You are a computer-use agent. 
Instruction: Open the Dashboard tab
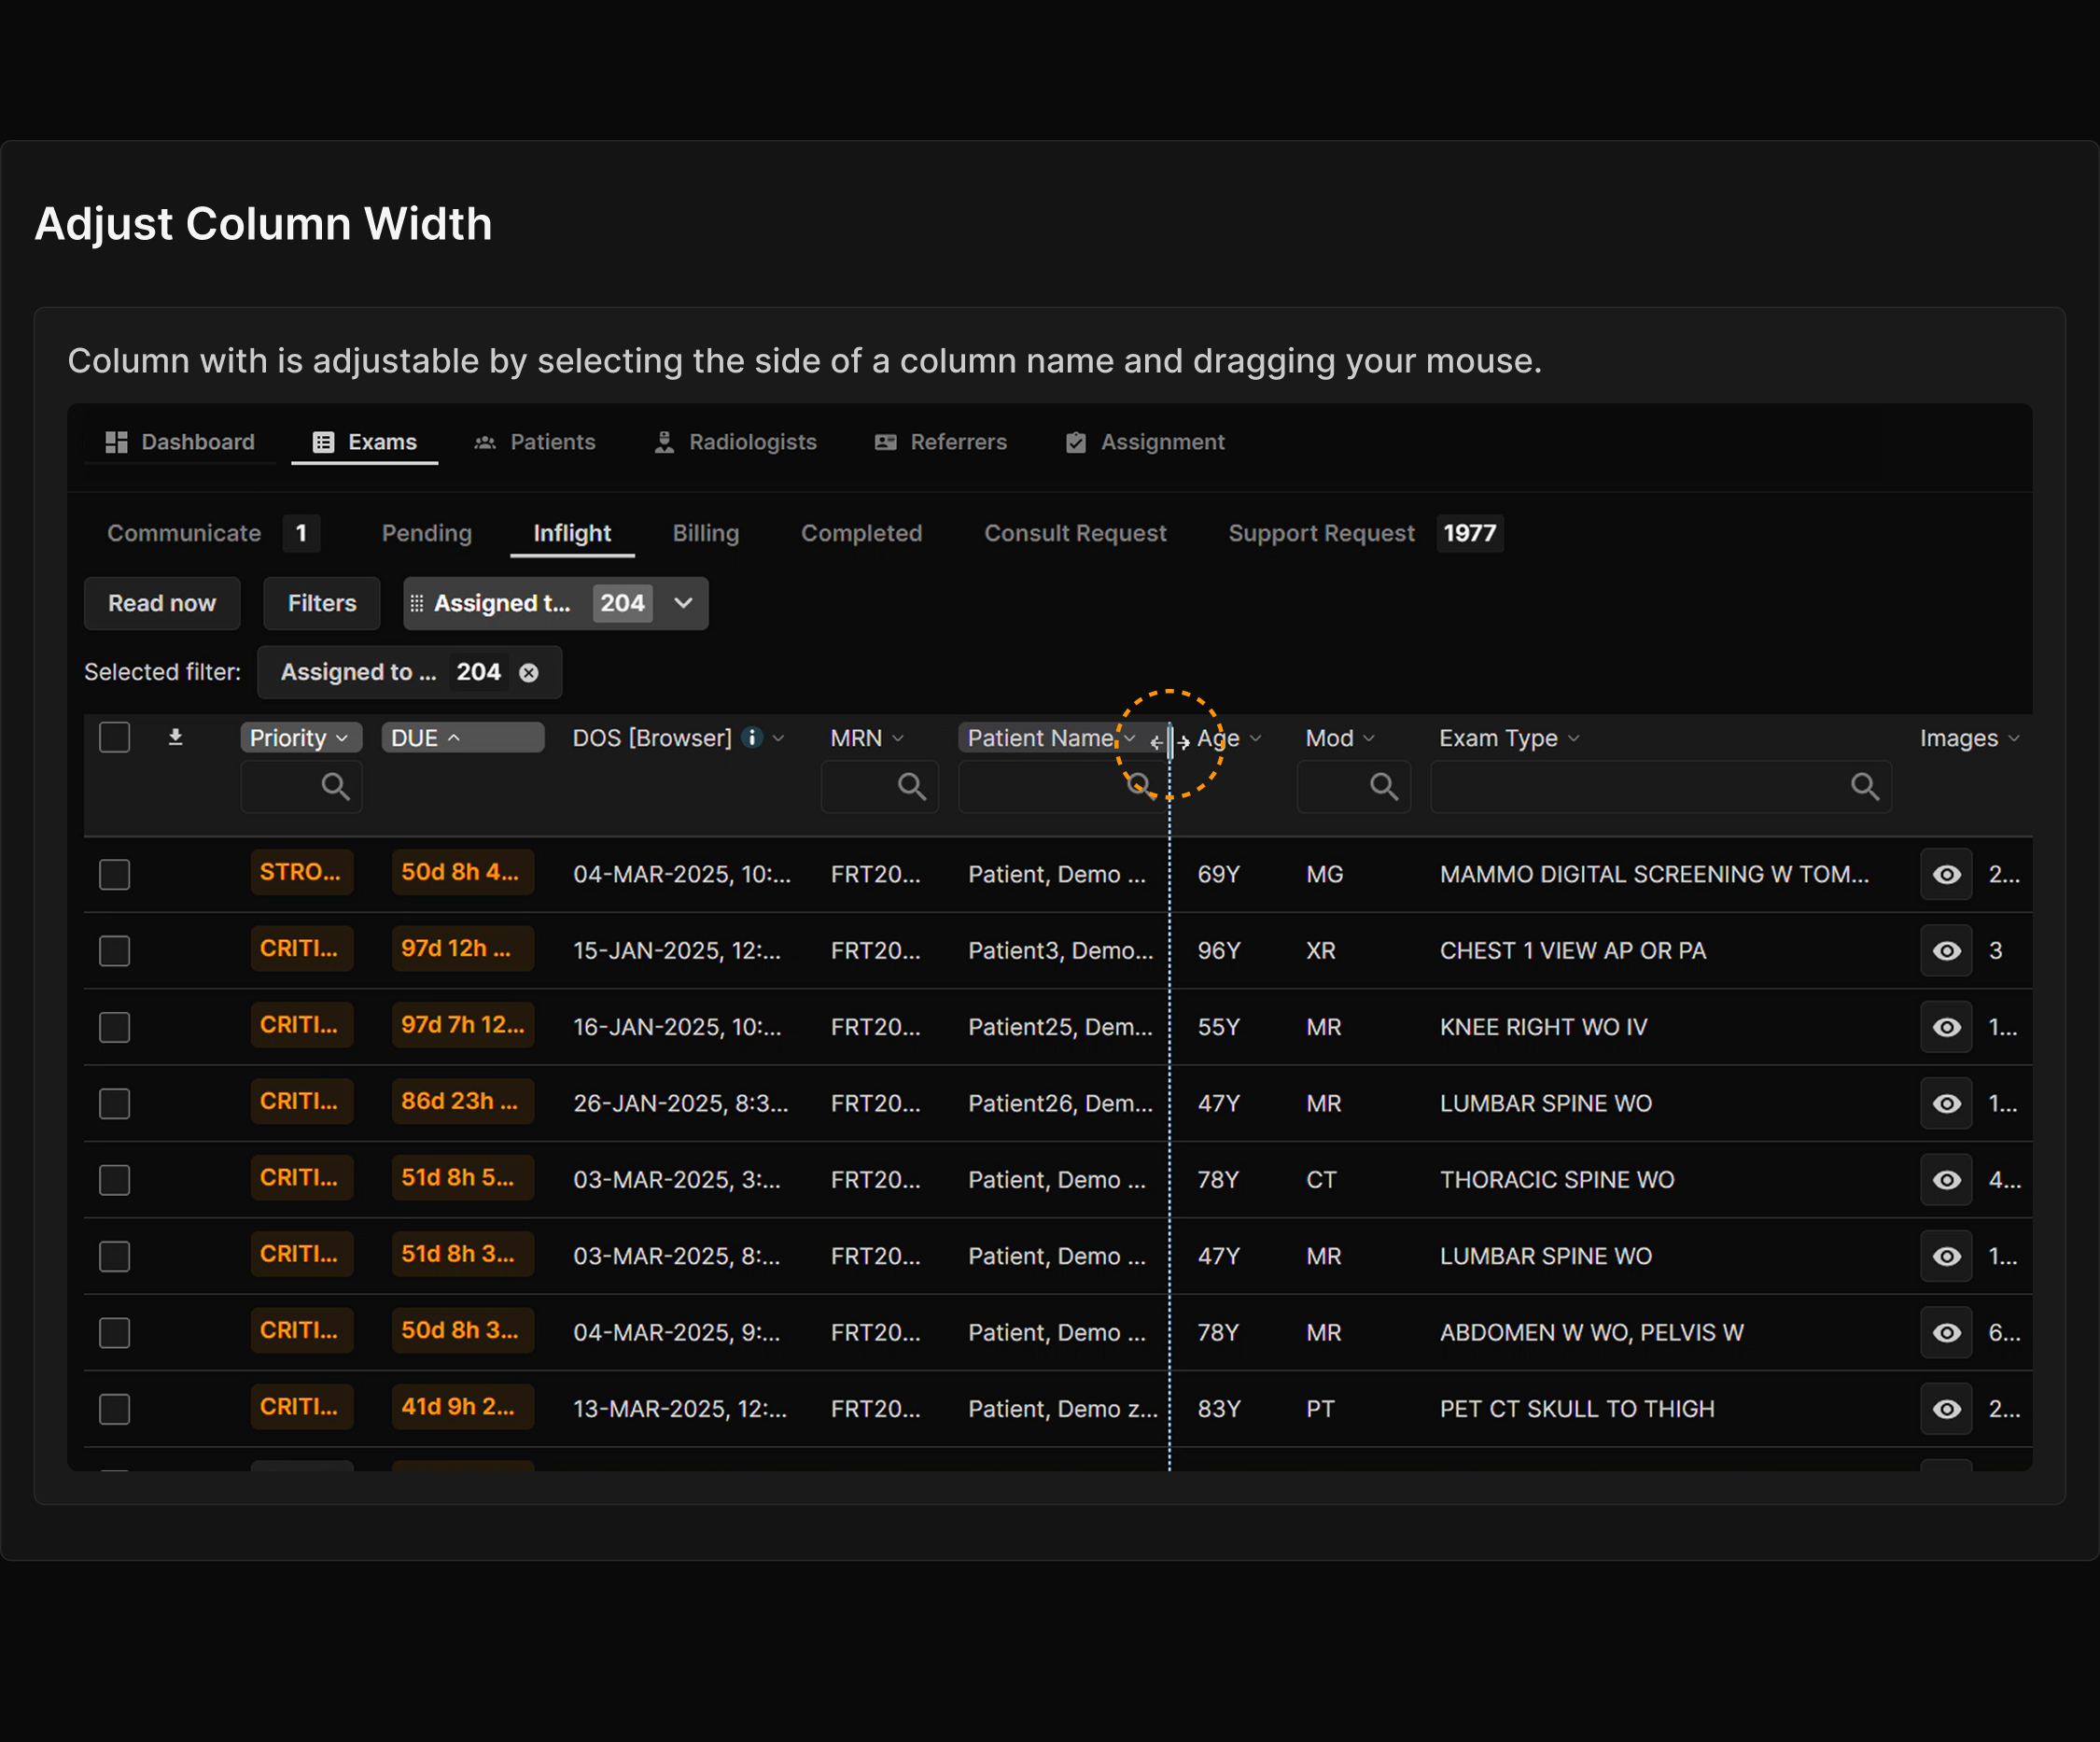[x=181, y=442]
